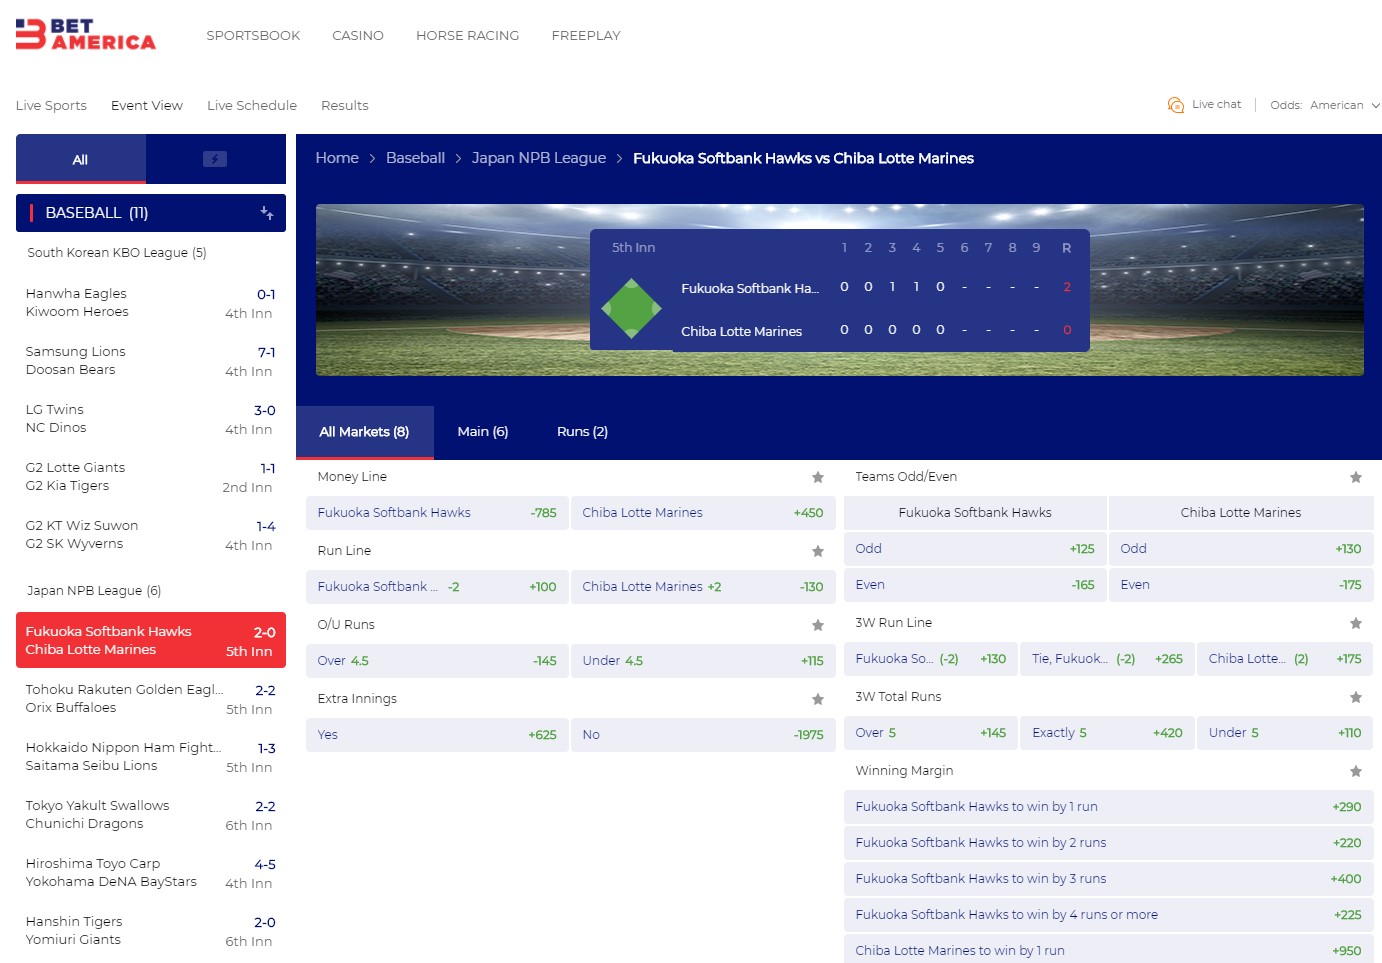
Task: Open G2 Lotte Giants vs Kia Tigers game
Action: click(x=151, y=477)
